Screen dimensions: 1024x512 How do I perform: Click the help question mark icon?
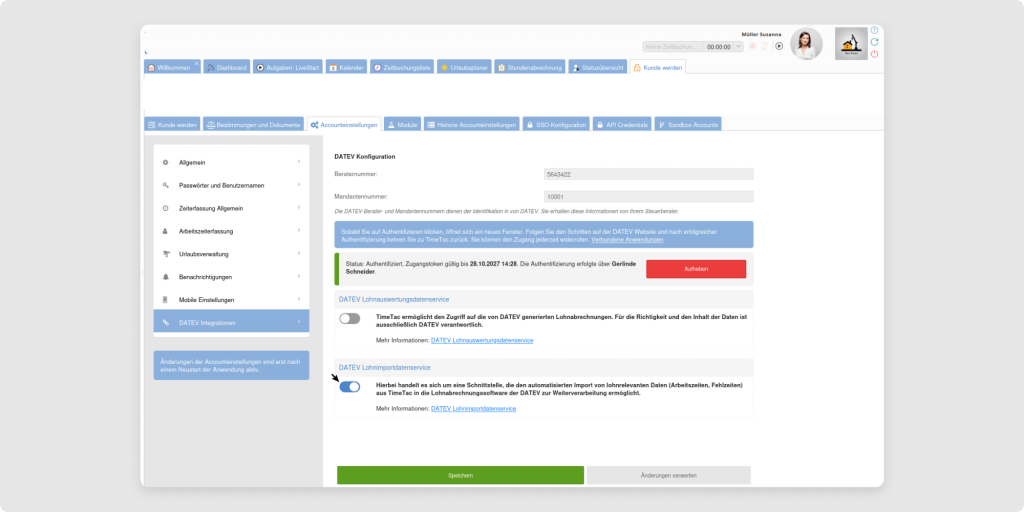pos(875,30)
